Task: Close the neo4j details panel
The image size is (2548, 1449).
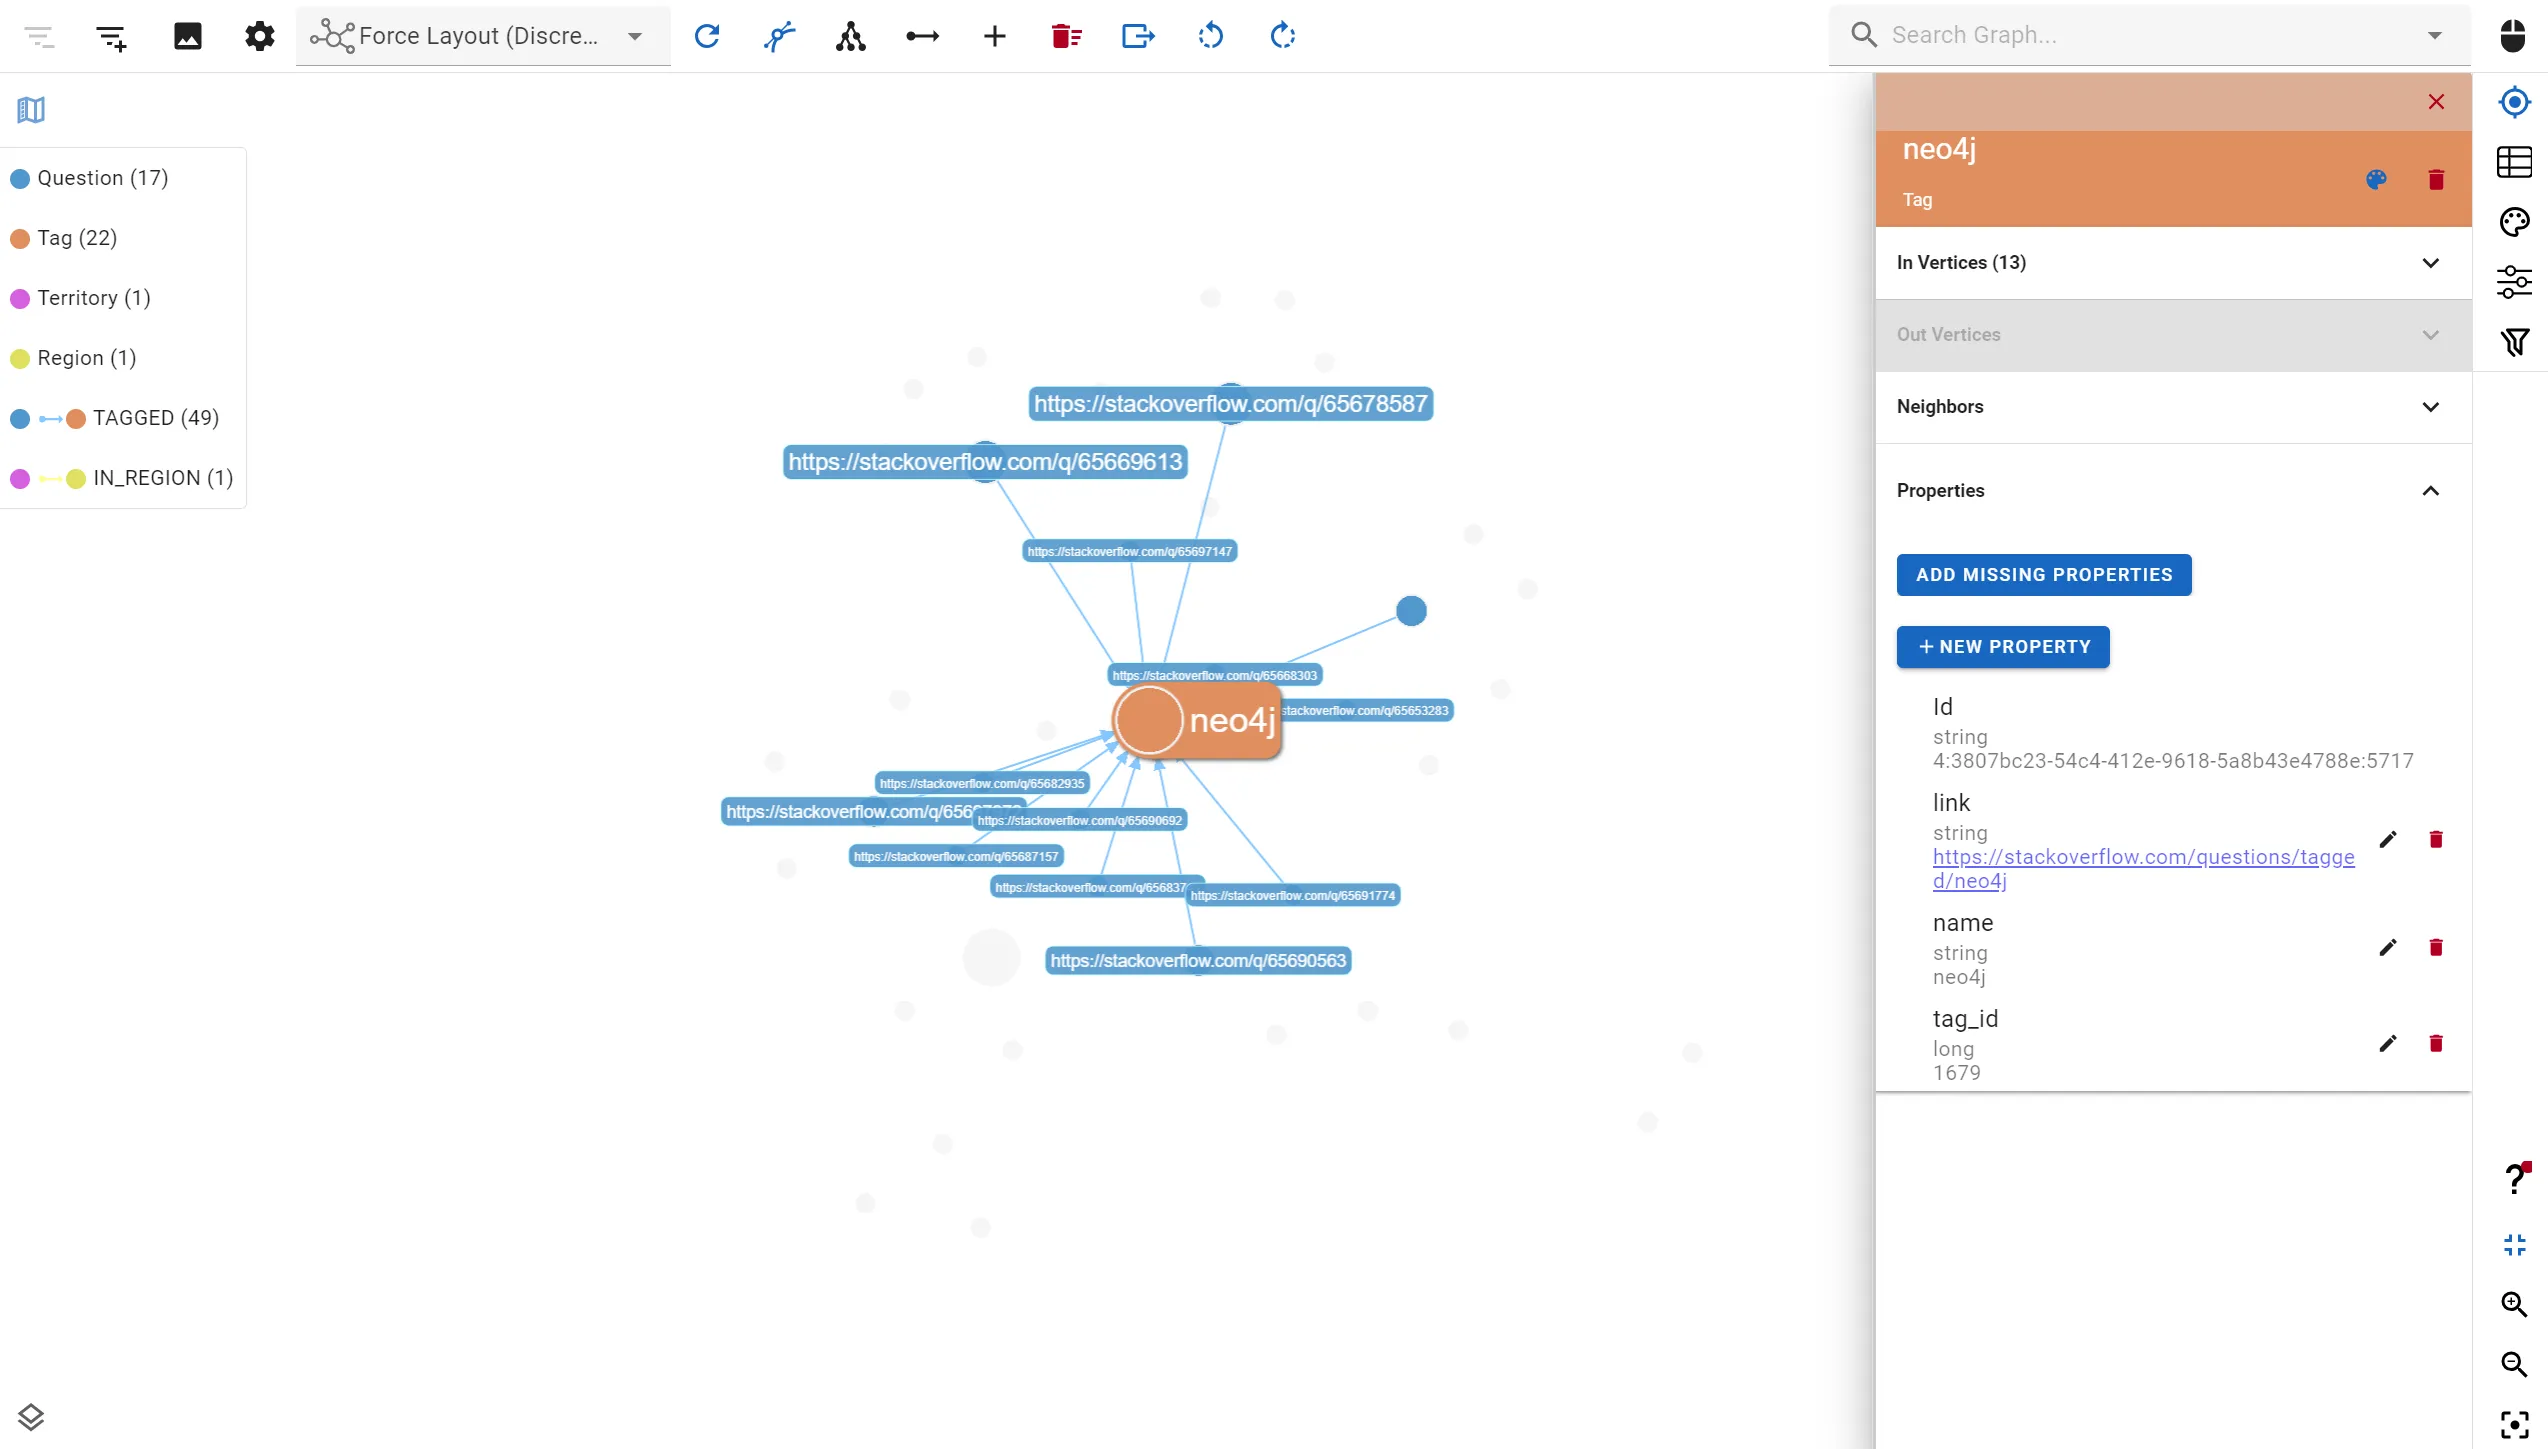Action: (2436, 102)
